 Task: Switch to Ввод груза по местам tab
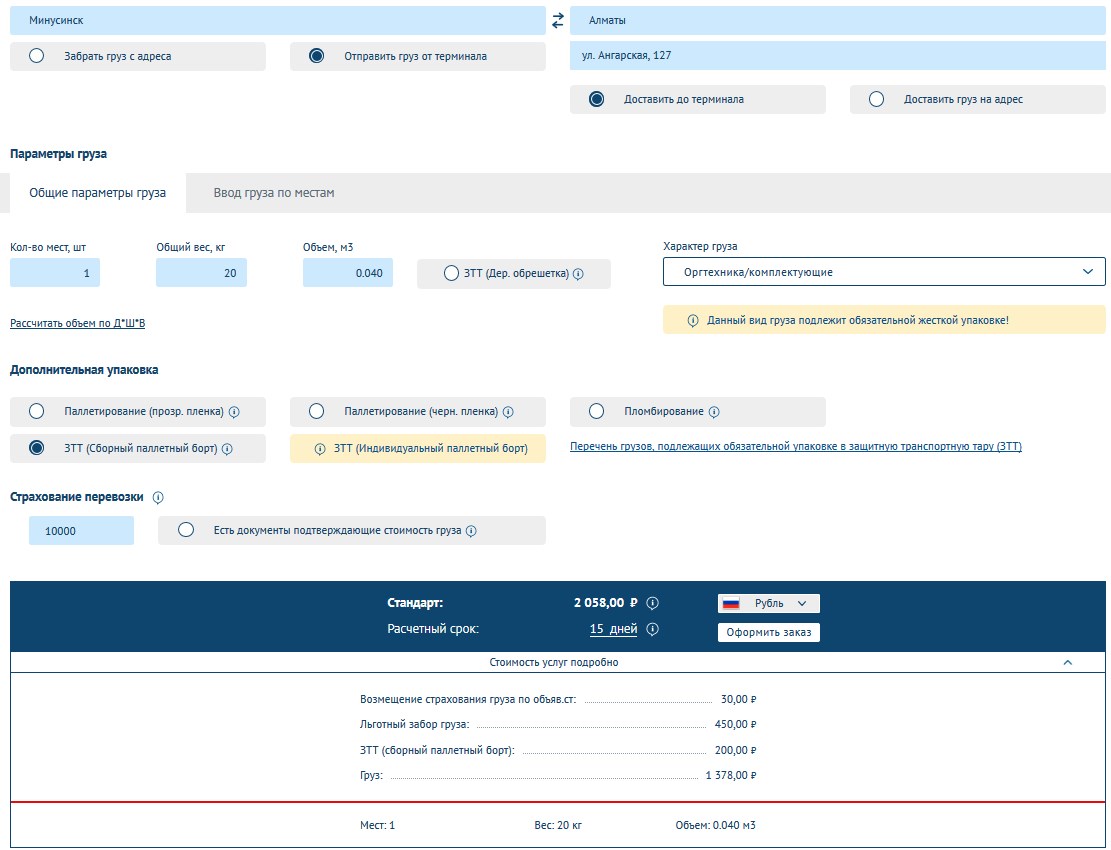coord(274,193)
